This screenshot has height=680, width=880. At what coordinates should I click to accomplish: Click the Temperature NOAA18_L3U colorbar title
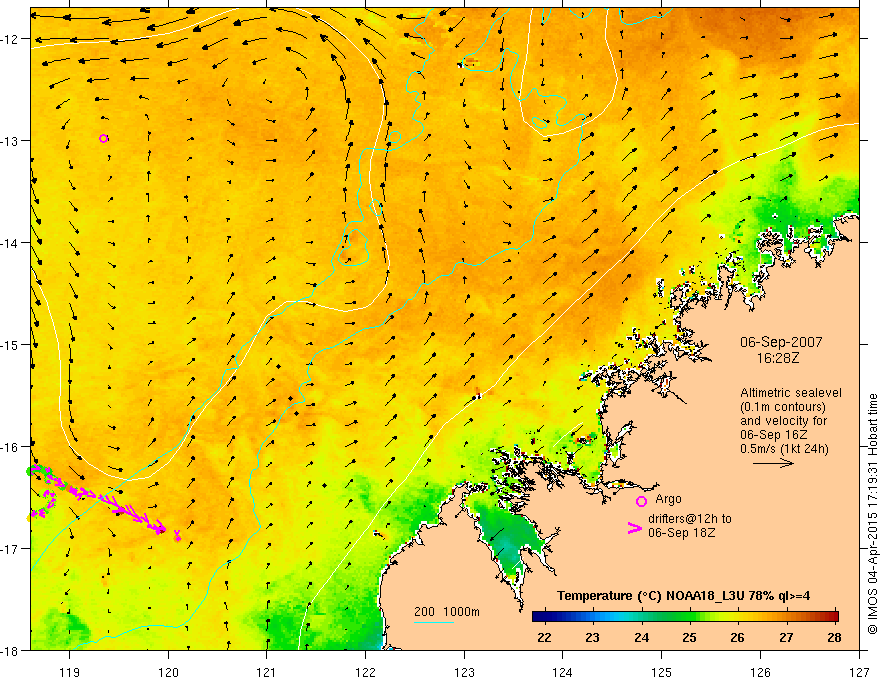point(683,596)
